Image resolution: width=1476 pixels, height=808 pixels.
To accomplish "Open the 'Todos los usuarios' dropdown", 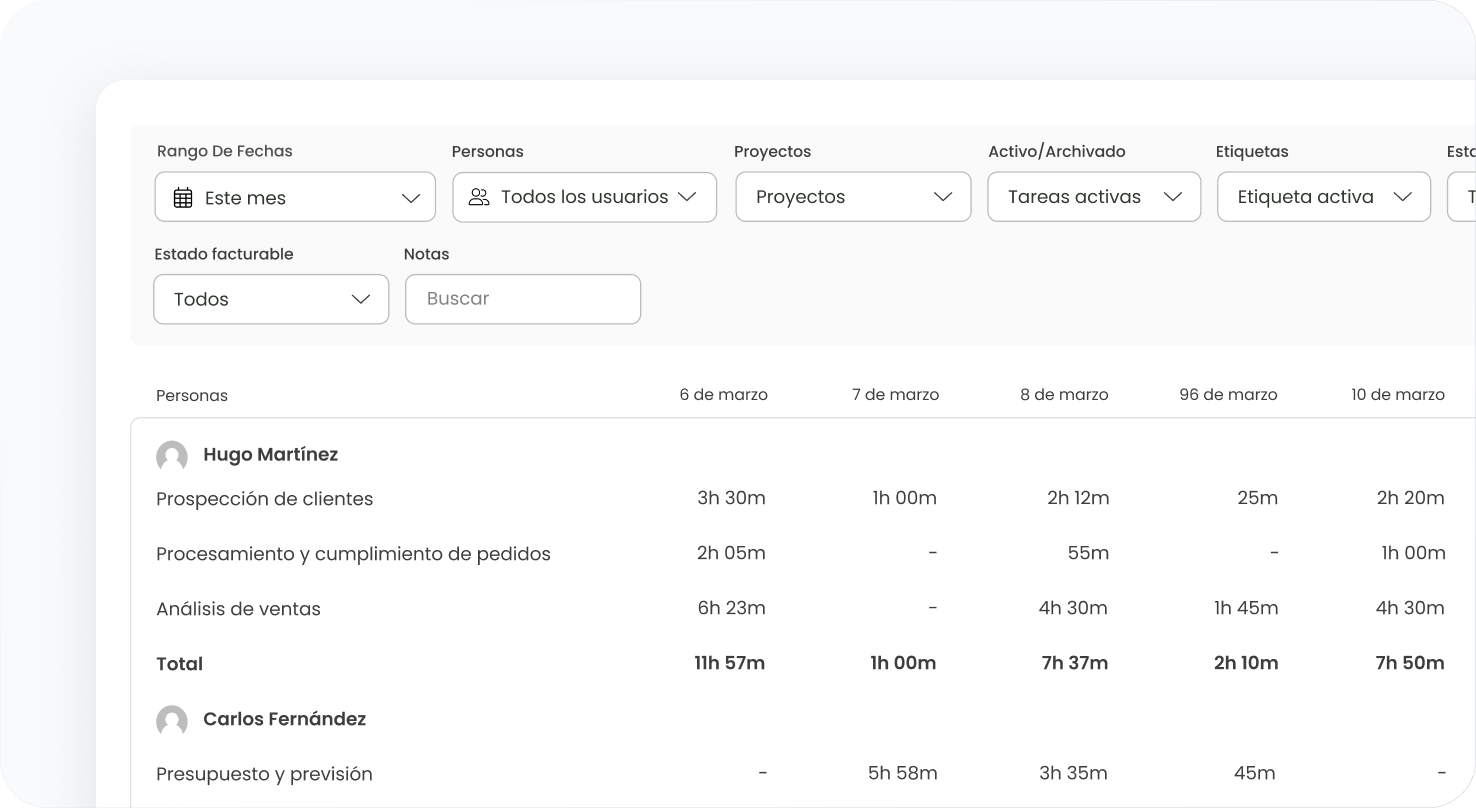I will (584, 197).
